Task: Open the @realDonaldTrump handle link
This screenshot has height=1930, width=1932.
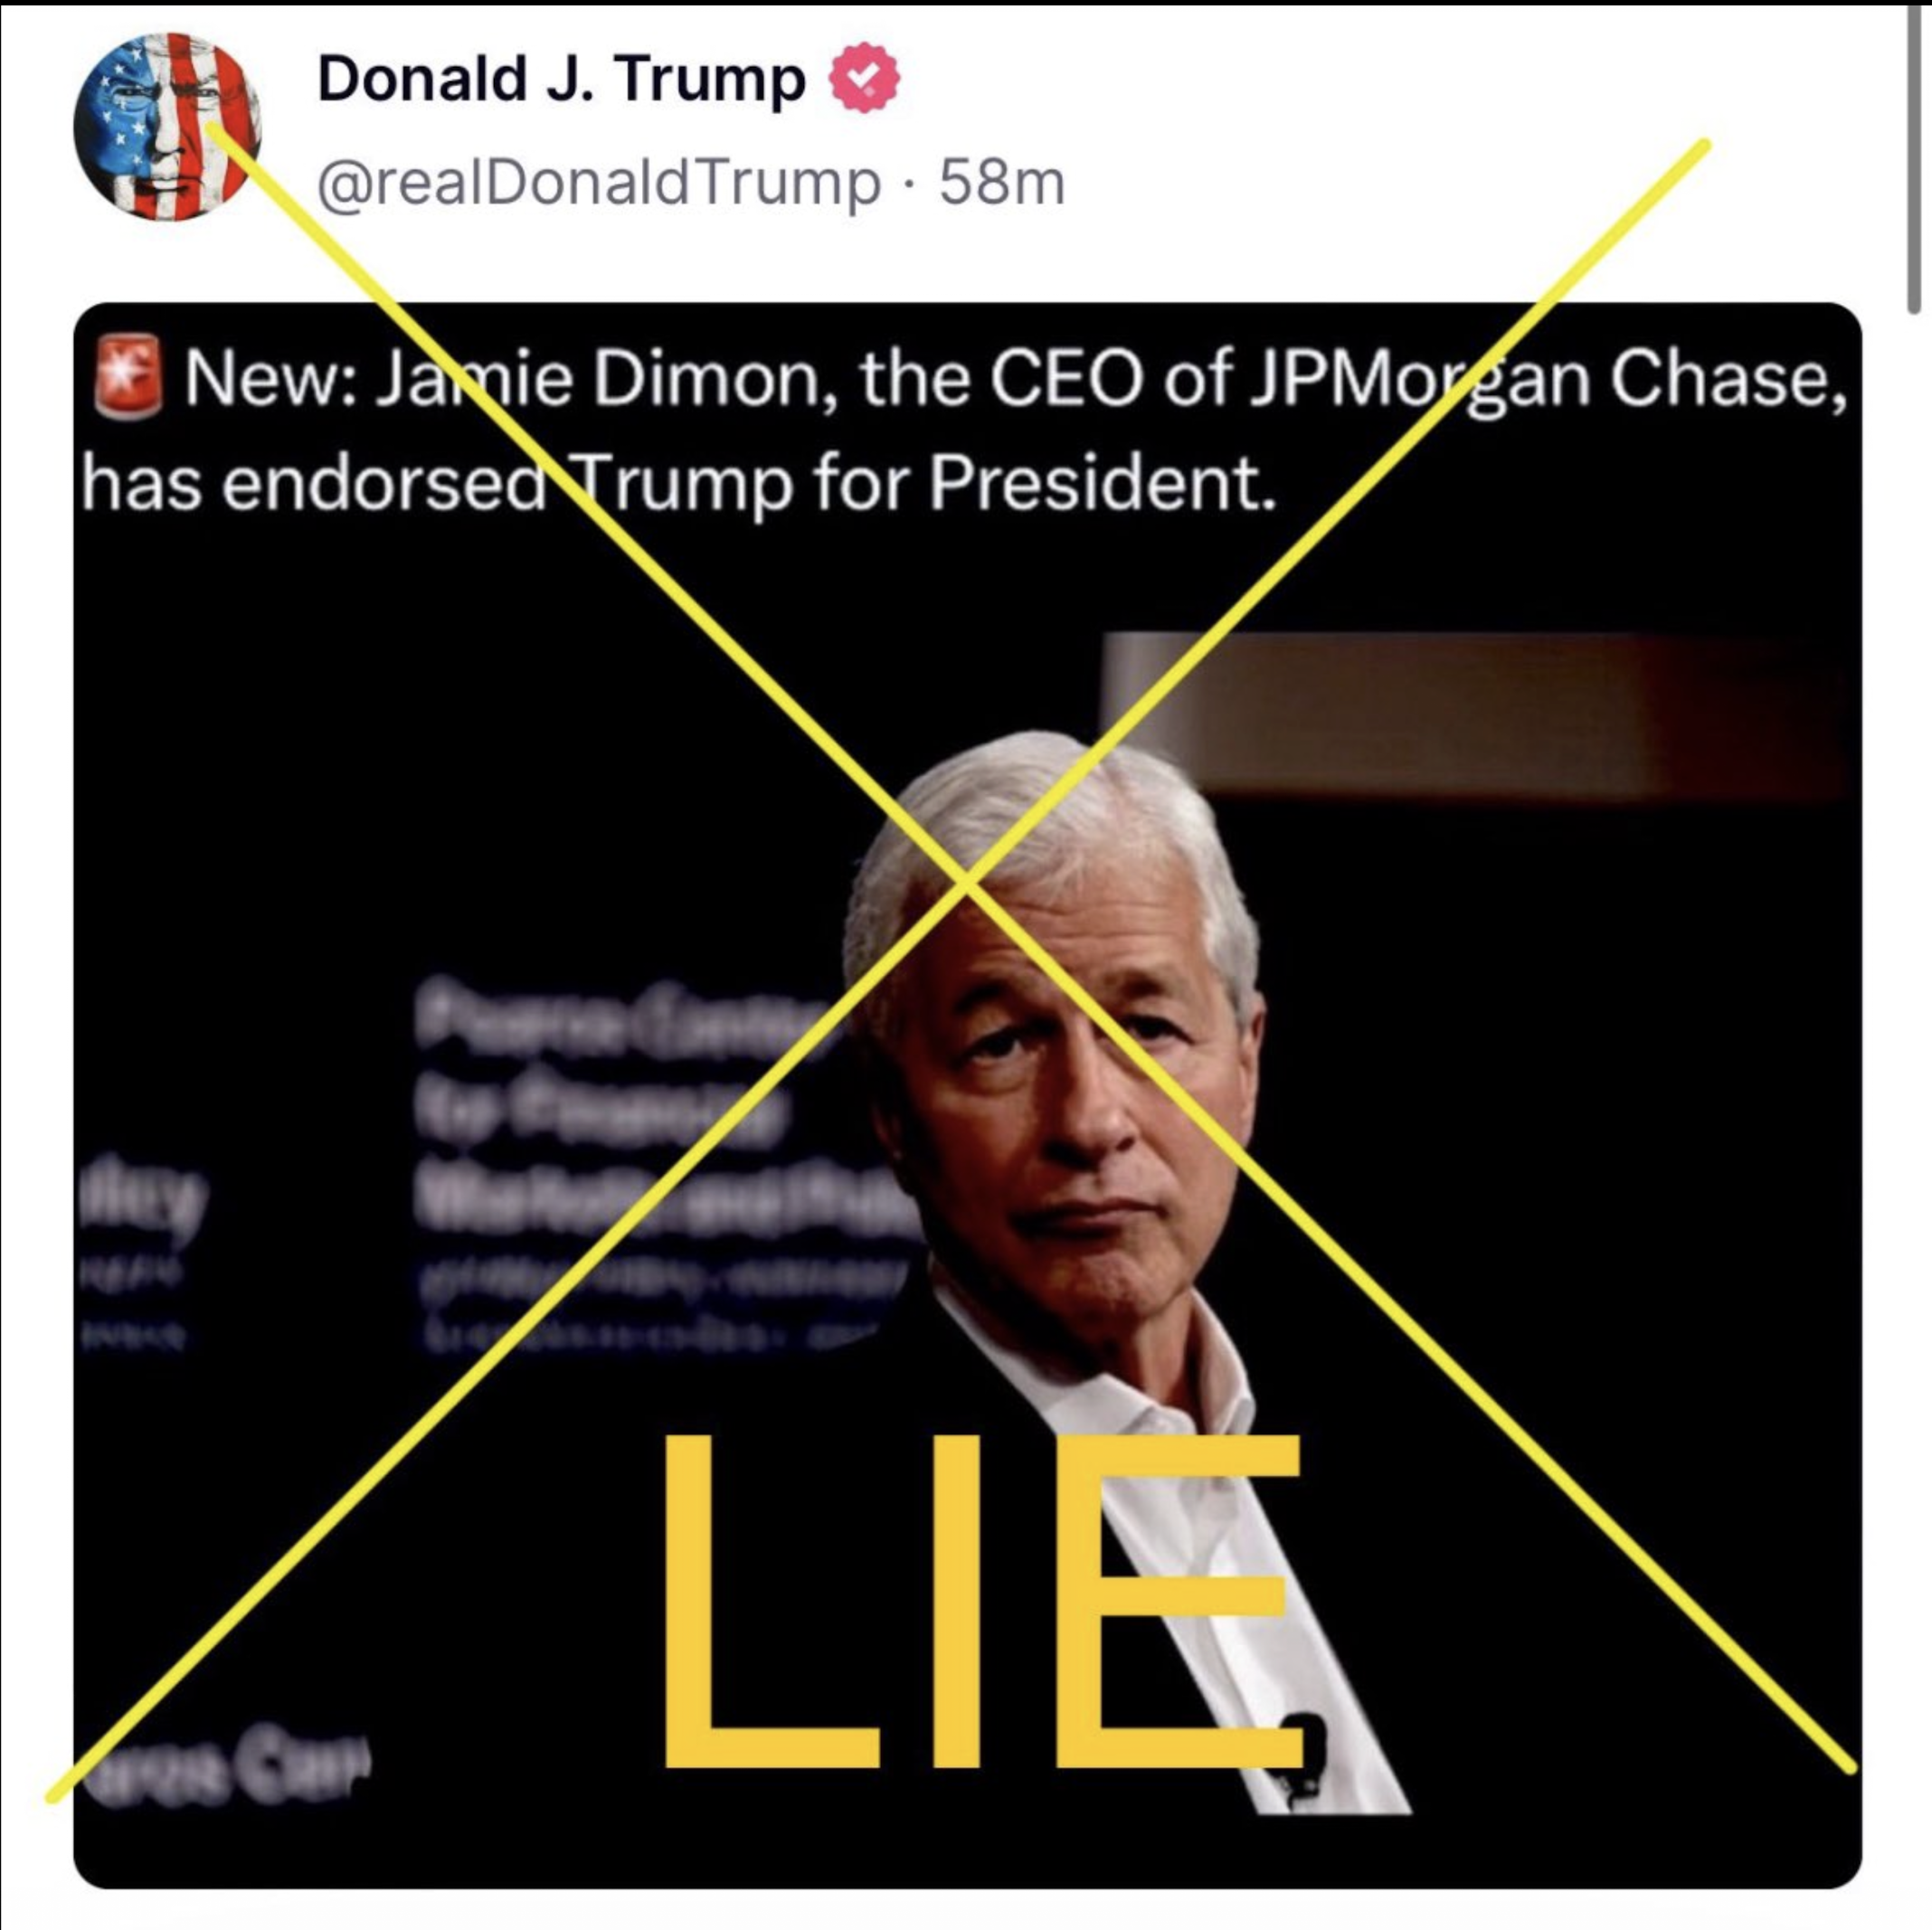Action: point(599,183)
